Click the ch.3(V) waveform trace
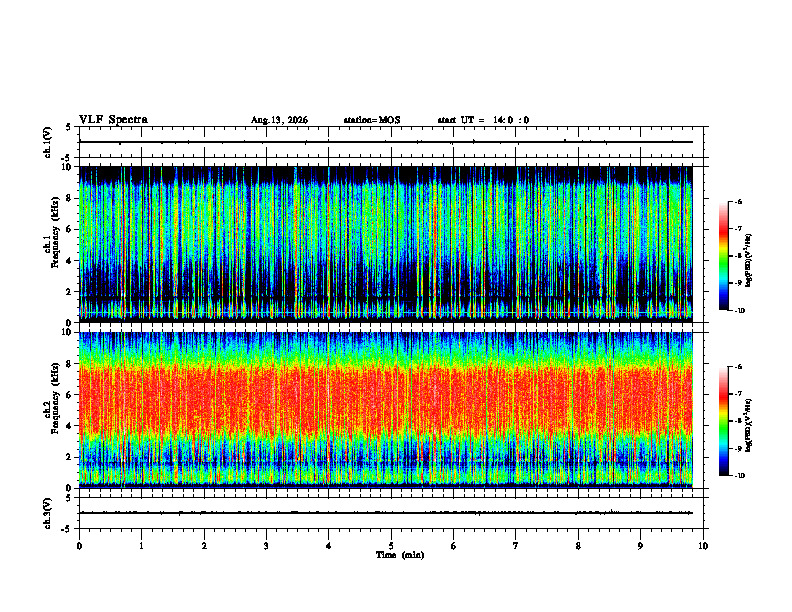The height and width of the screenshot is (612, 792). pos(386,513)
